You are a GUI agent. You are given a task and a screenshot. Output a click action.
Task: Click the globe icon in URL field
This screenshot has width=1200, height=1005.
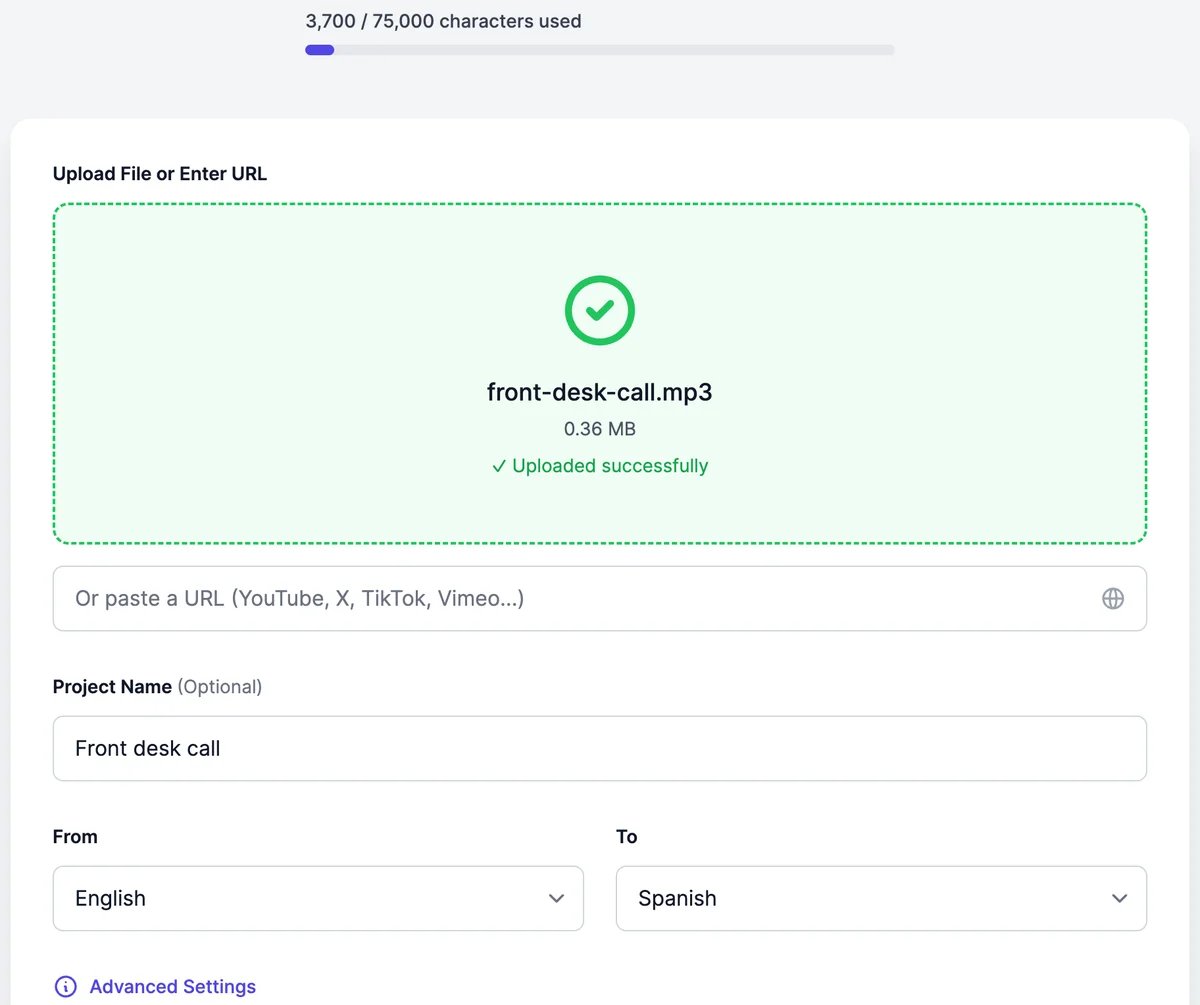(1113, 598)
